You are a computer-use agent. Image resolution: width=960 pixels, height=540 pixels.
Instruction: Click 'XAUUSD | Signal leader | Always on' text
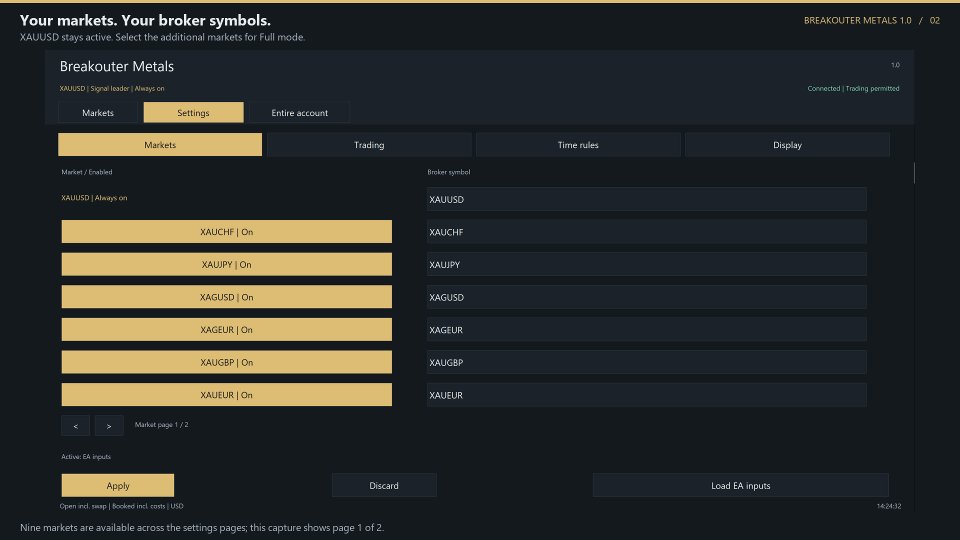111,89
